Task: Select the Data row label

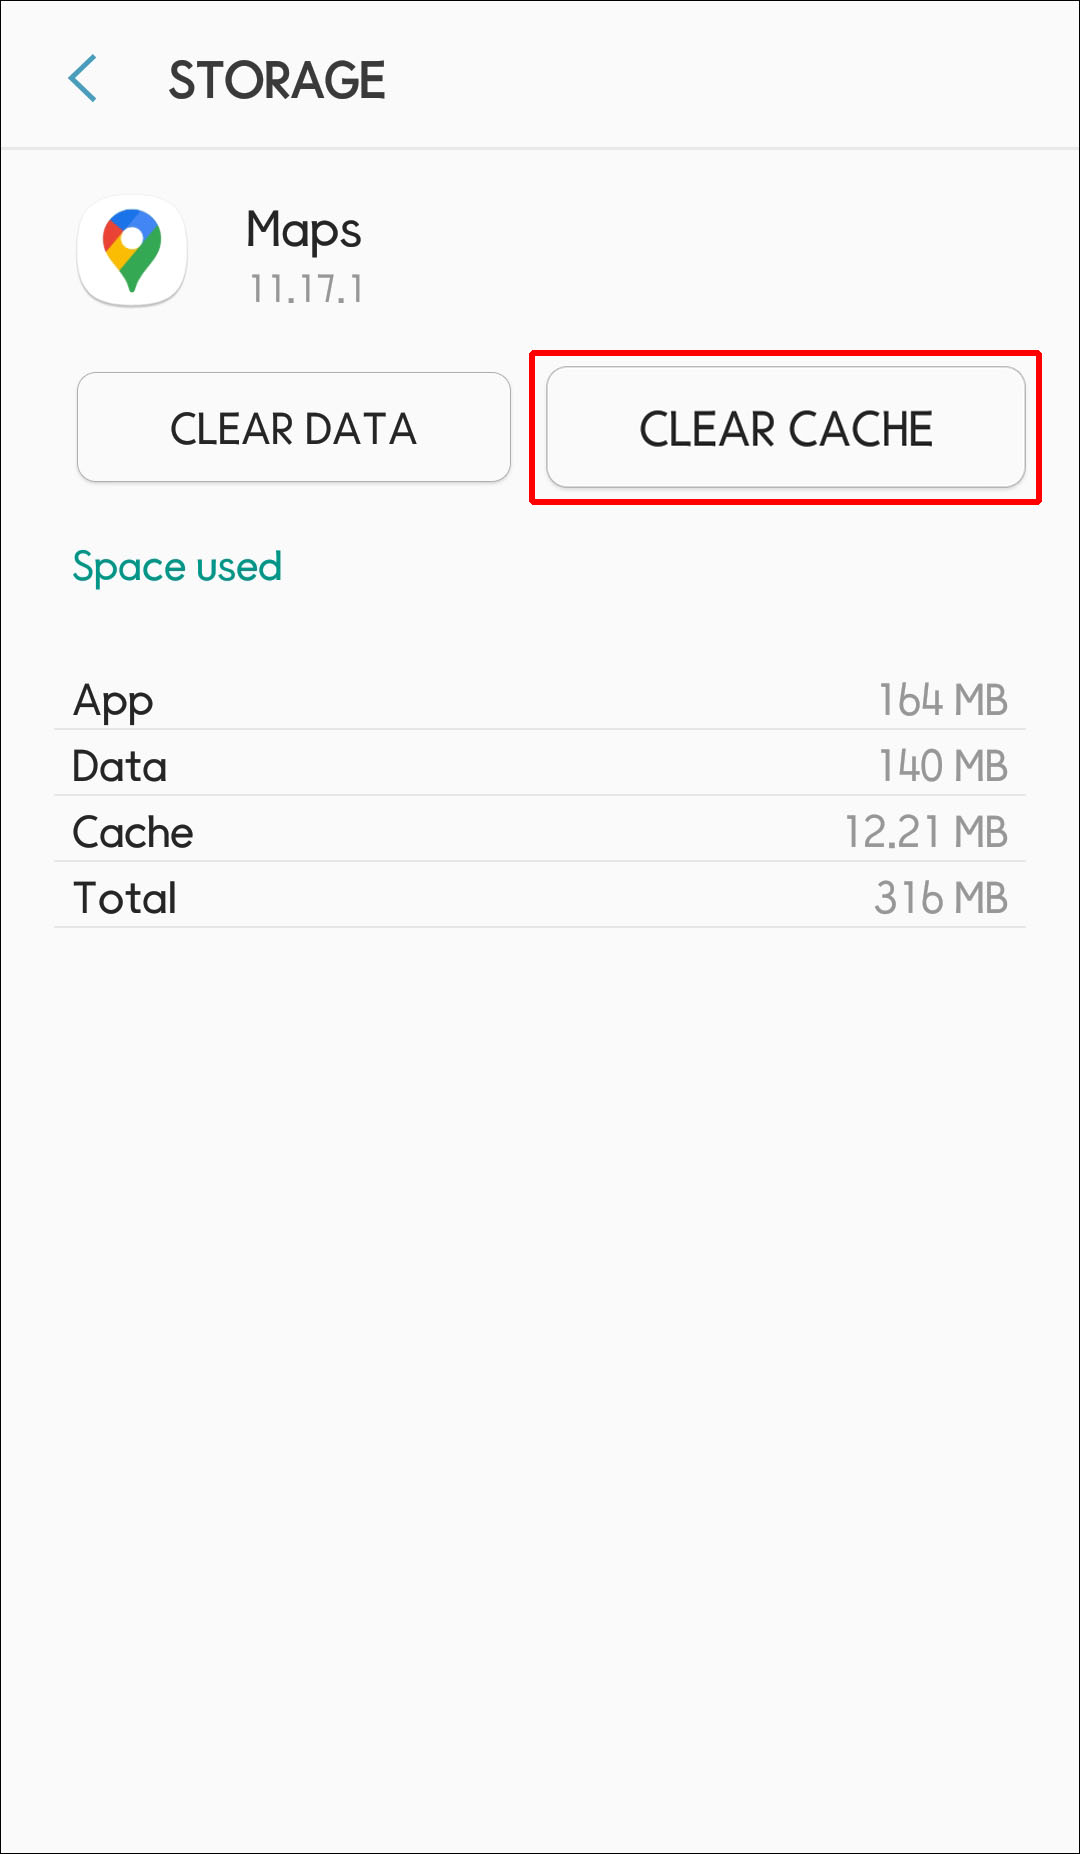Action: 120,767
